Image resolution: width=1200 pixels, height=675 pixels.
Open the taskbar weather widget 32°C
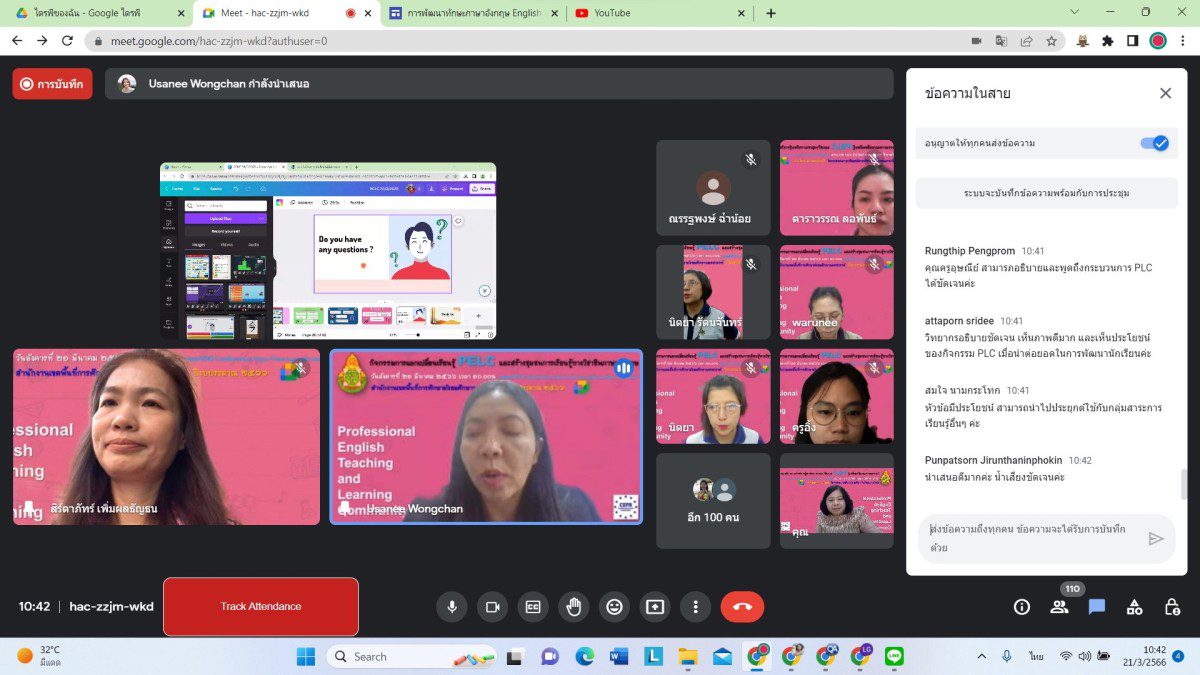(x=40, y=656)
